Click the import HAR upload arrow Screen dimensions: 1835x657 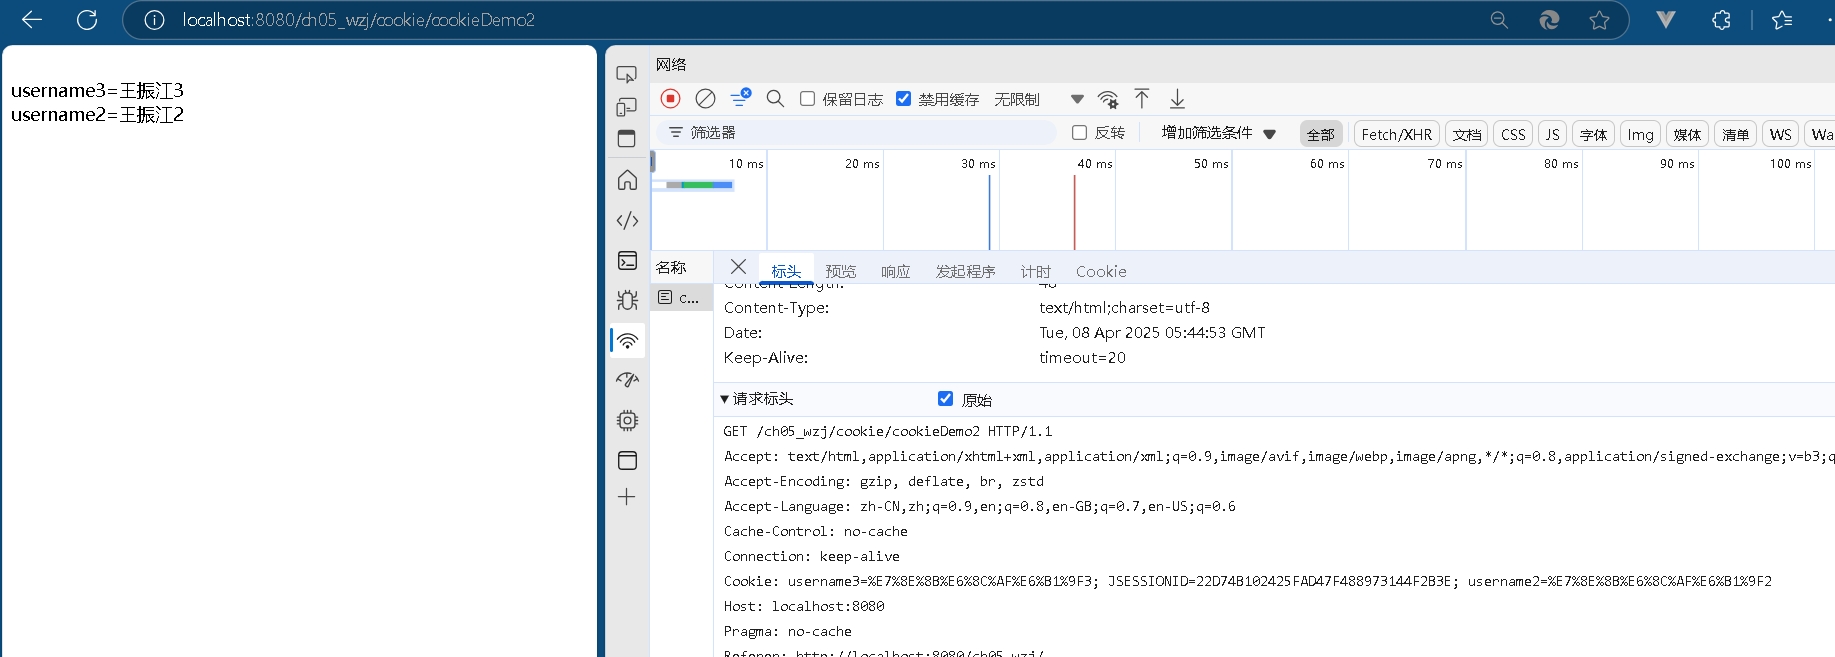tap(1142, 98)
